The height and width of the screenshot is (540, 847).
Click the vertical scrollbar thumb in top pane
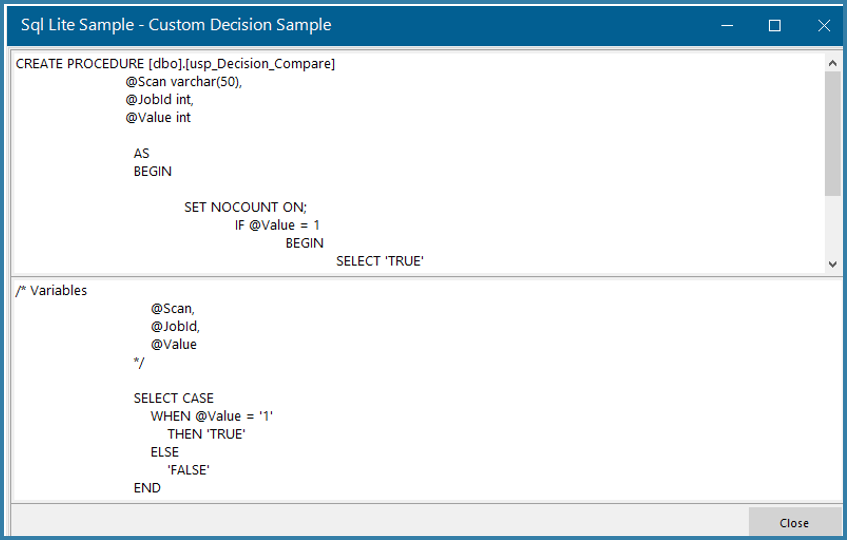click(832, 130)
